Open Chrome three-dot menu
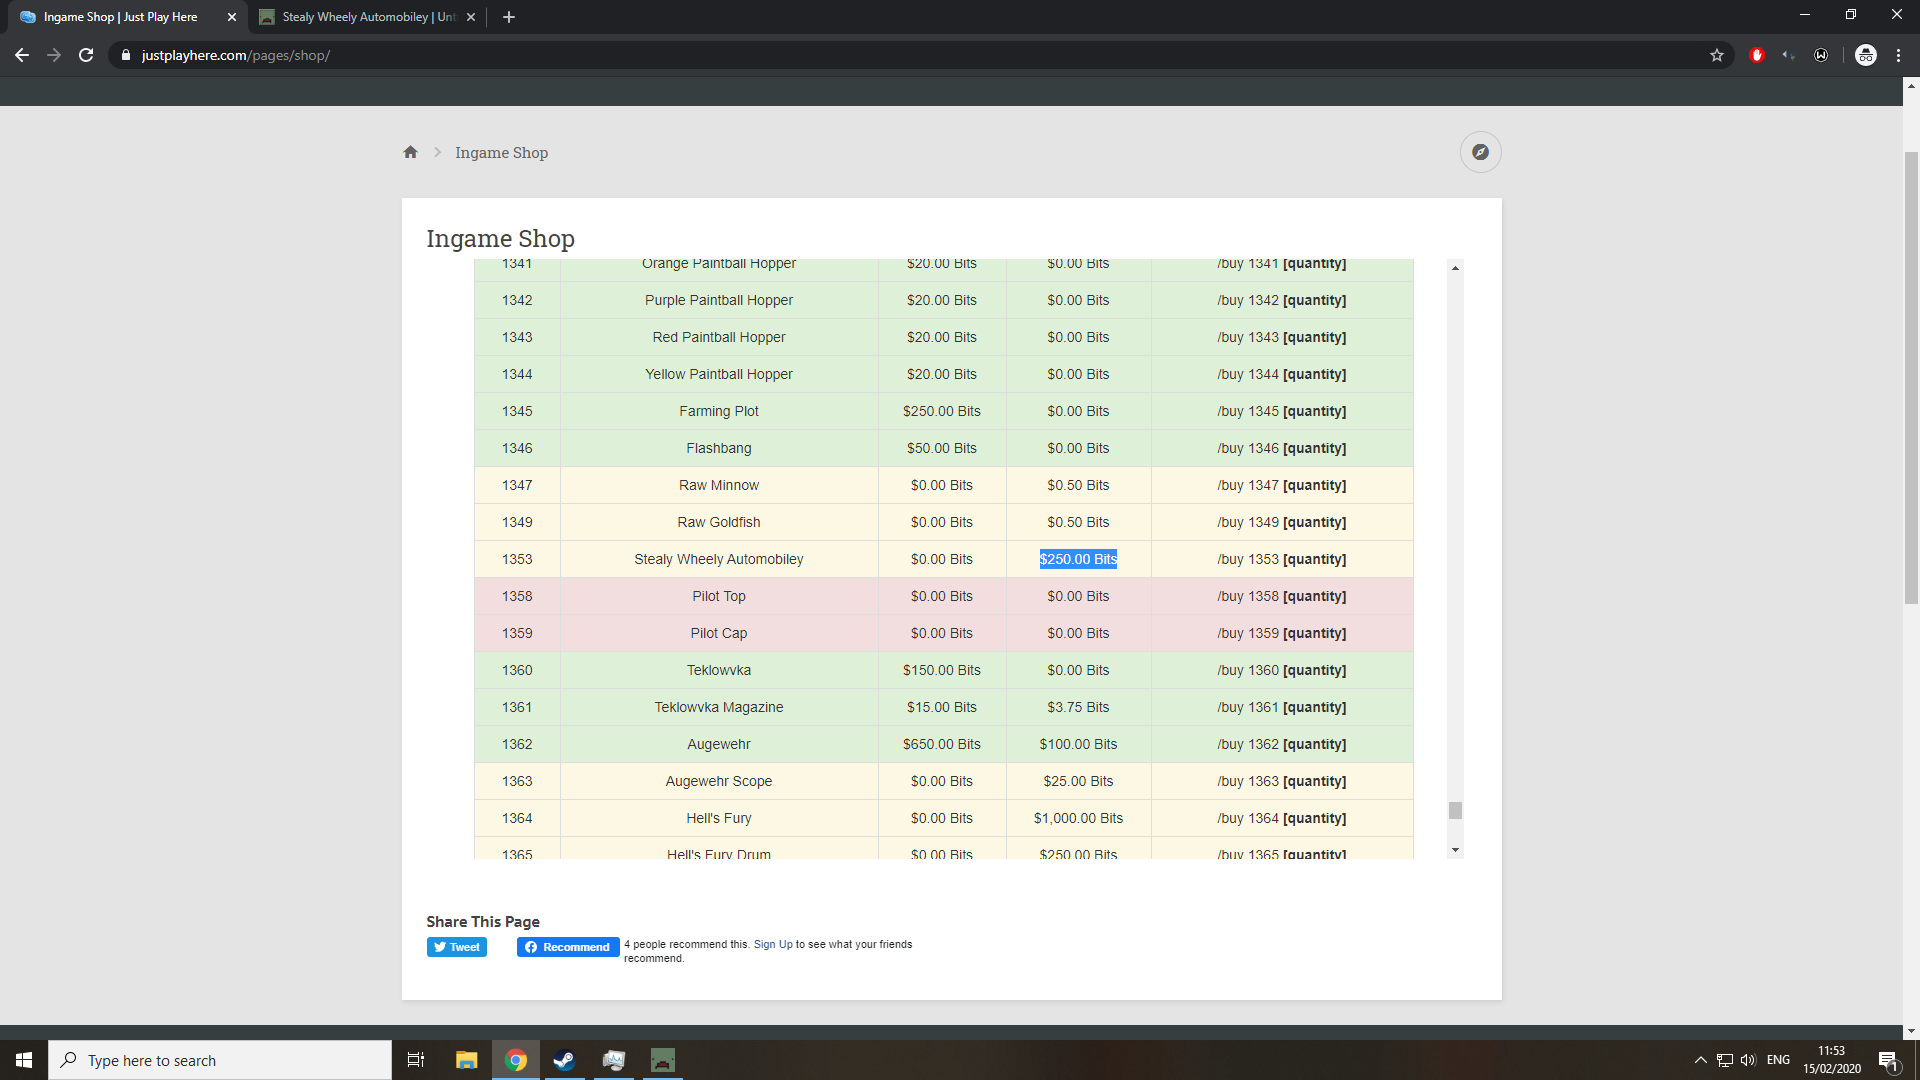The width and height of the screenshot is (1920, 1080). tap(1898, 55)
